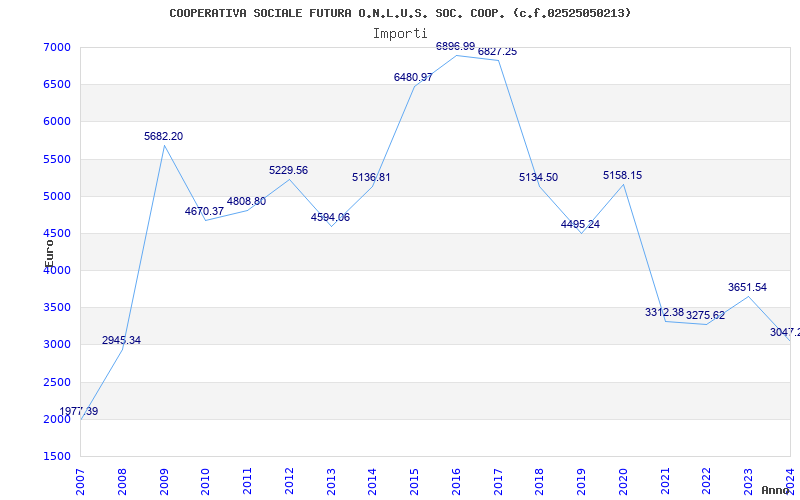Click the 'Importi' subtitle
The image size is (800, 500).
coord(400,34)
